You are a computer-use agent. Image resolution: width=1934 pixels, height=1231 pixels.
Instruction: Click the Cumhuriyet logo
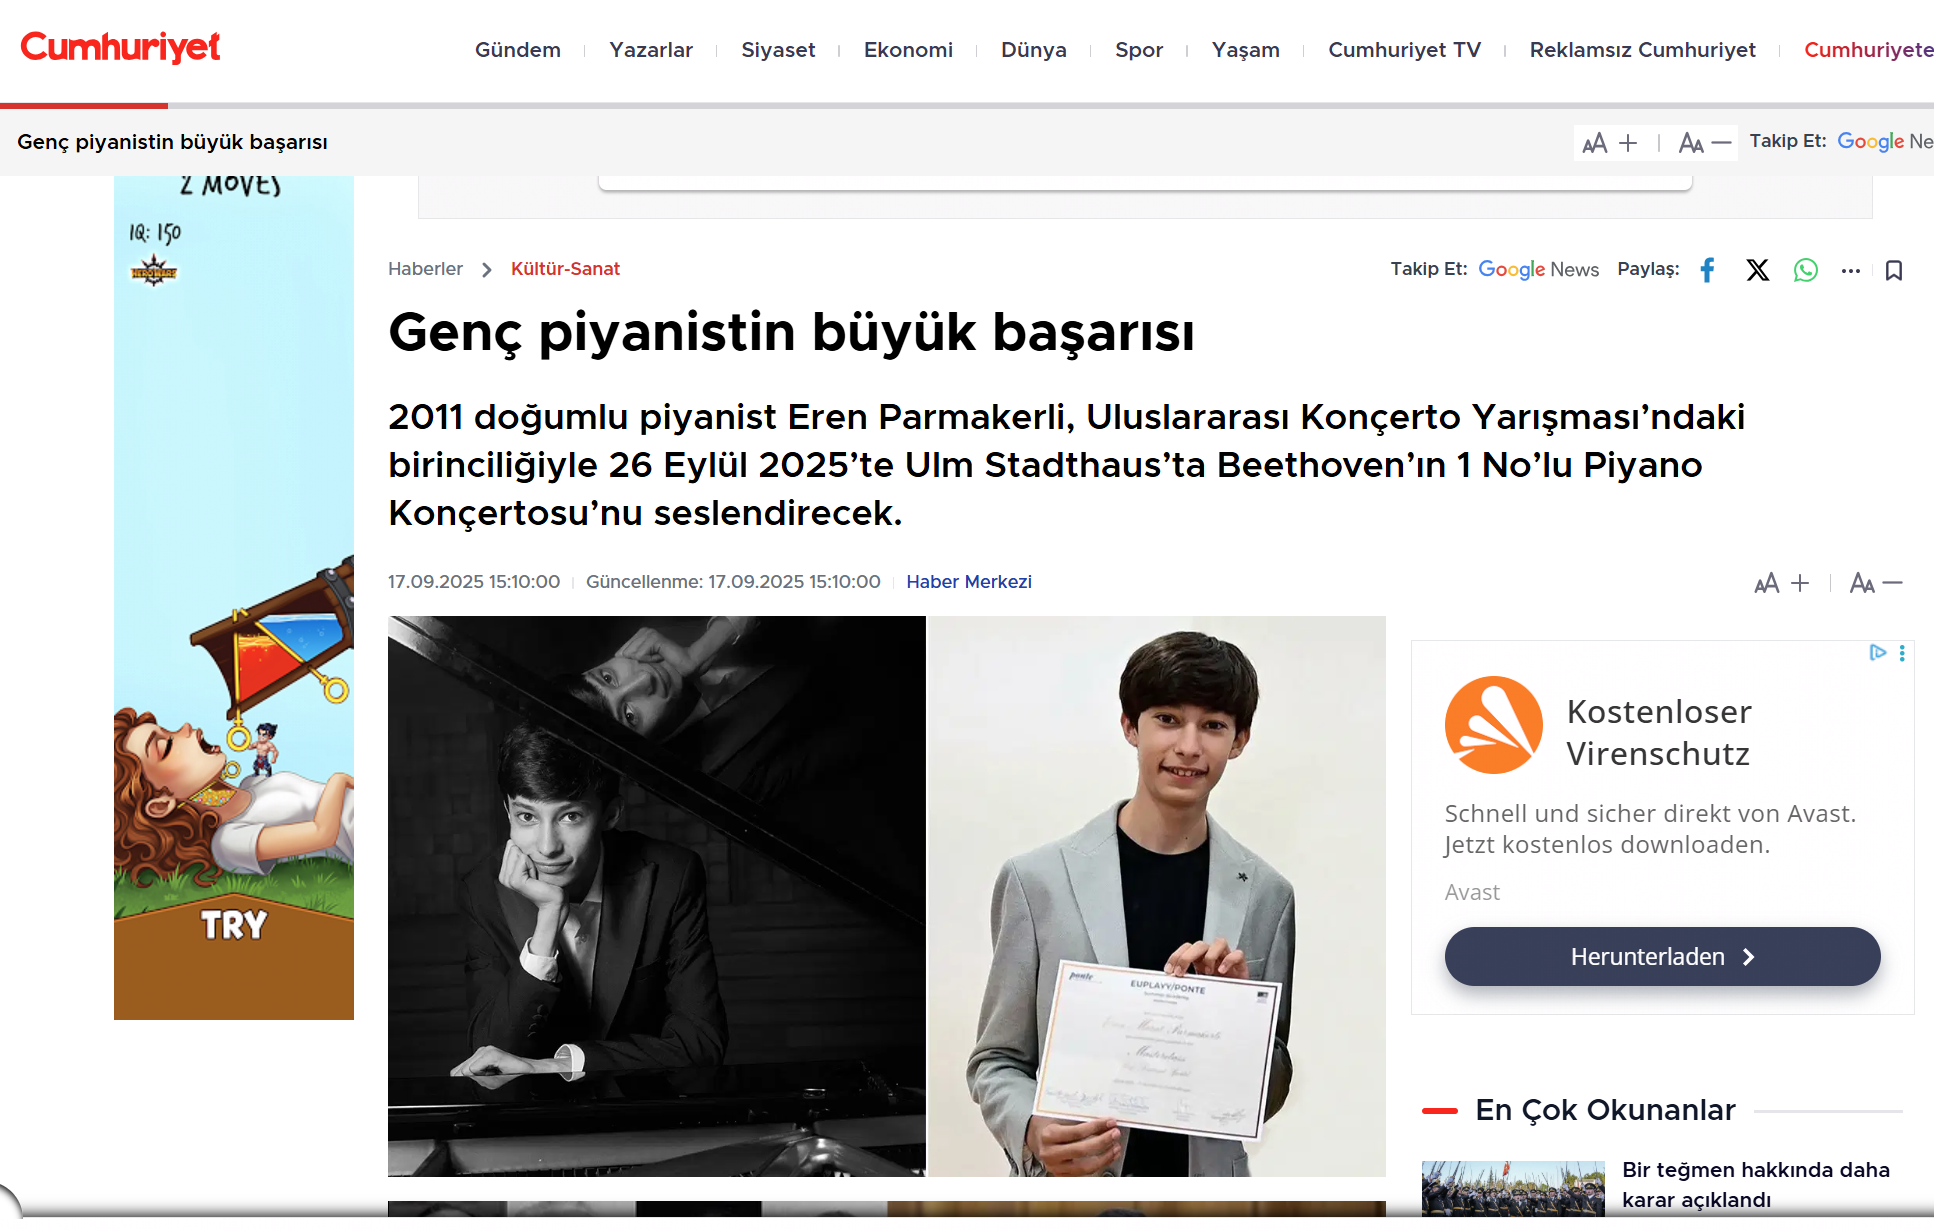pos(120,47)
